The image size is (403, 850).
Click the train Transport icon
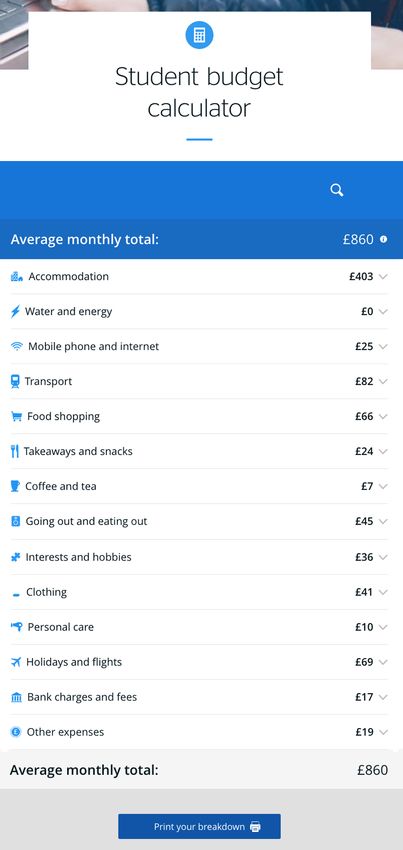[15, 382]
